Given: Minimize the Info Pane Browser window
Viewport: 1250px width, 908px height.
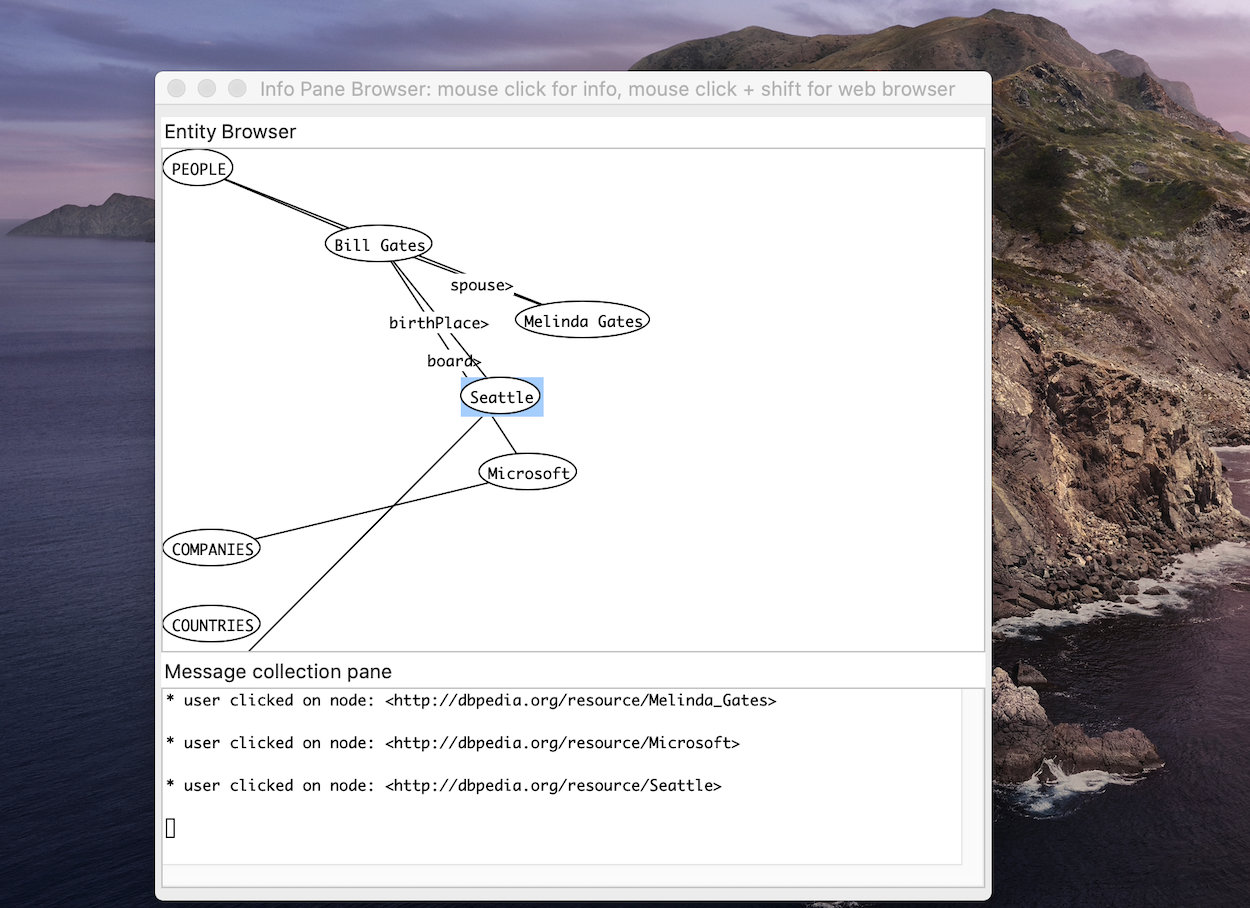Looking at the screenshot, I should 207,89.
